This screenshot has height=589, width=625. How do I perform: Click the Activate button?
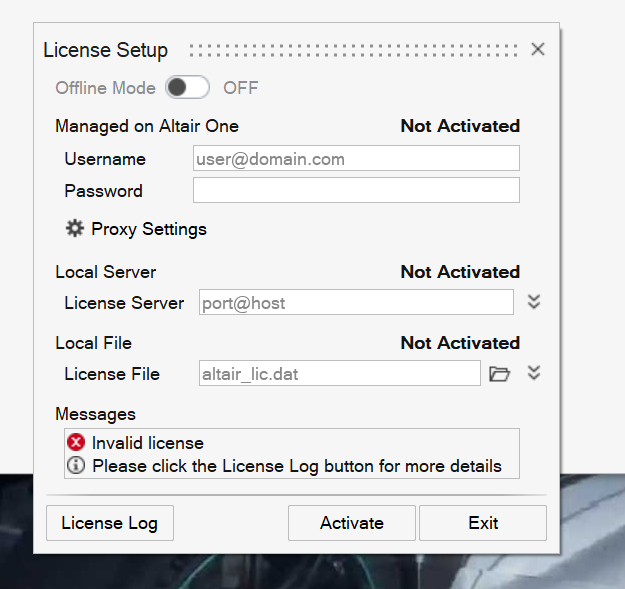[352, 523]
